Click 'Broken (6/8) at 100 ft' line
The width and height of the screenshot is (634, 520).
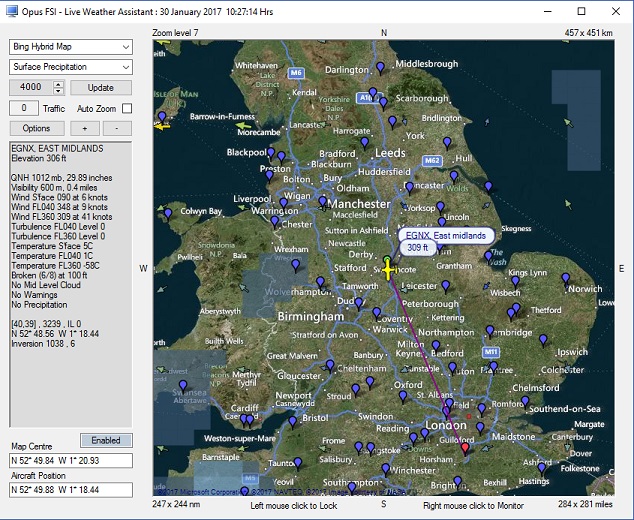[x=49, y=275]
